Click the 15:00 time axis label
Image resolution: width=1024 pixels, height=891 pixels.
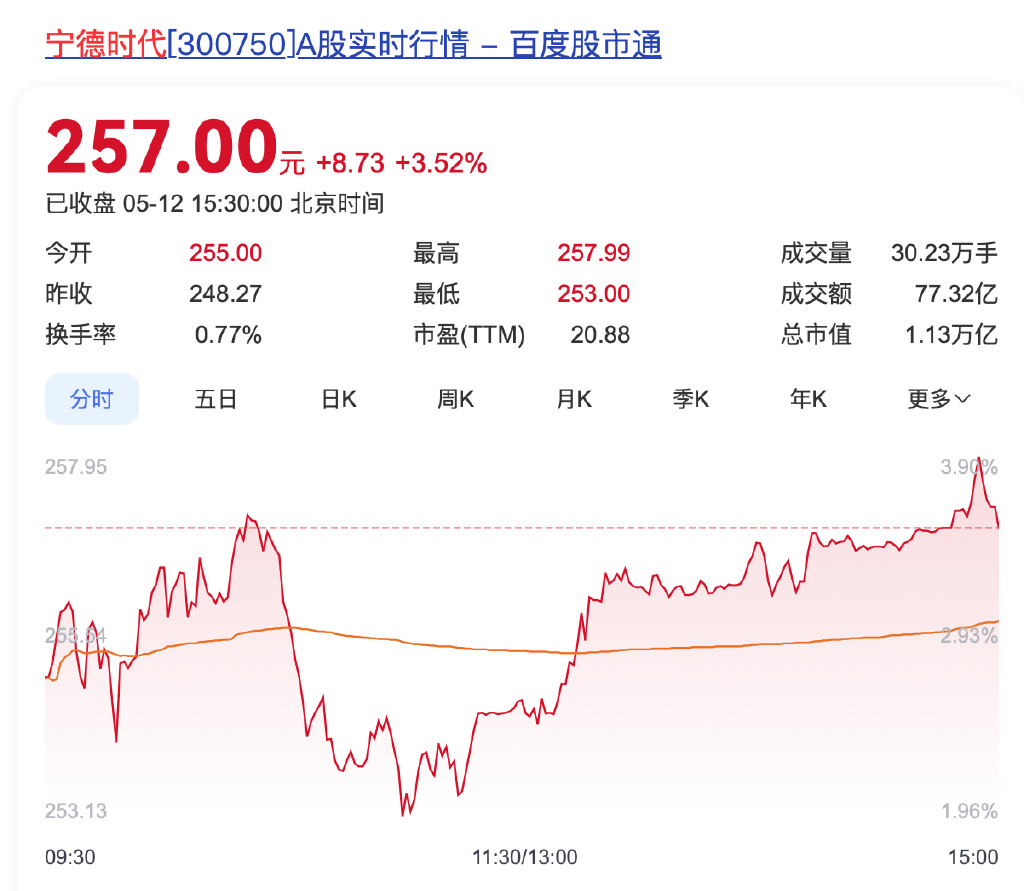click(x=973, y=856)
